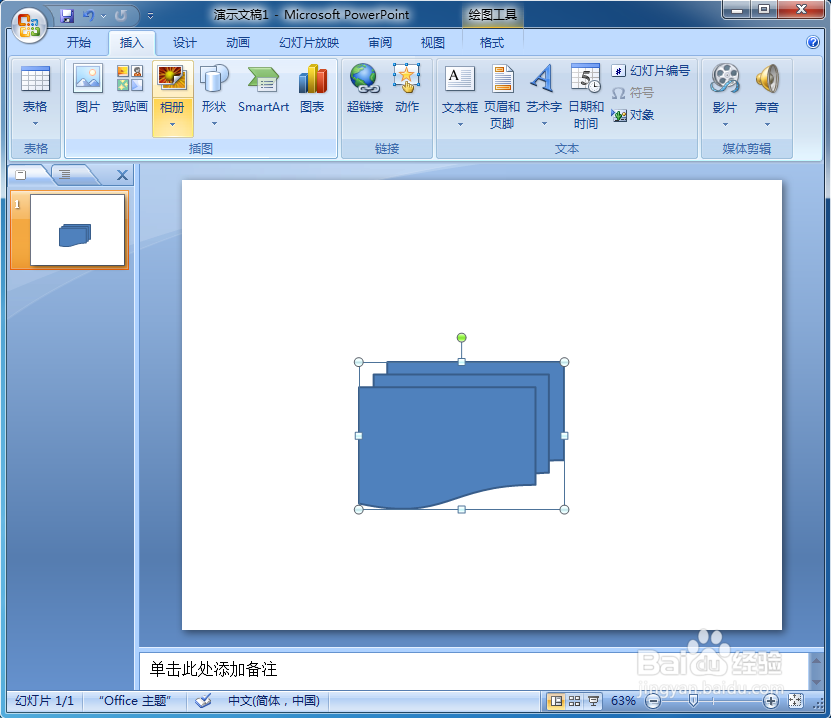Expand the 文本框 dropdown arrow
831x718 pixels.
460,125
